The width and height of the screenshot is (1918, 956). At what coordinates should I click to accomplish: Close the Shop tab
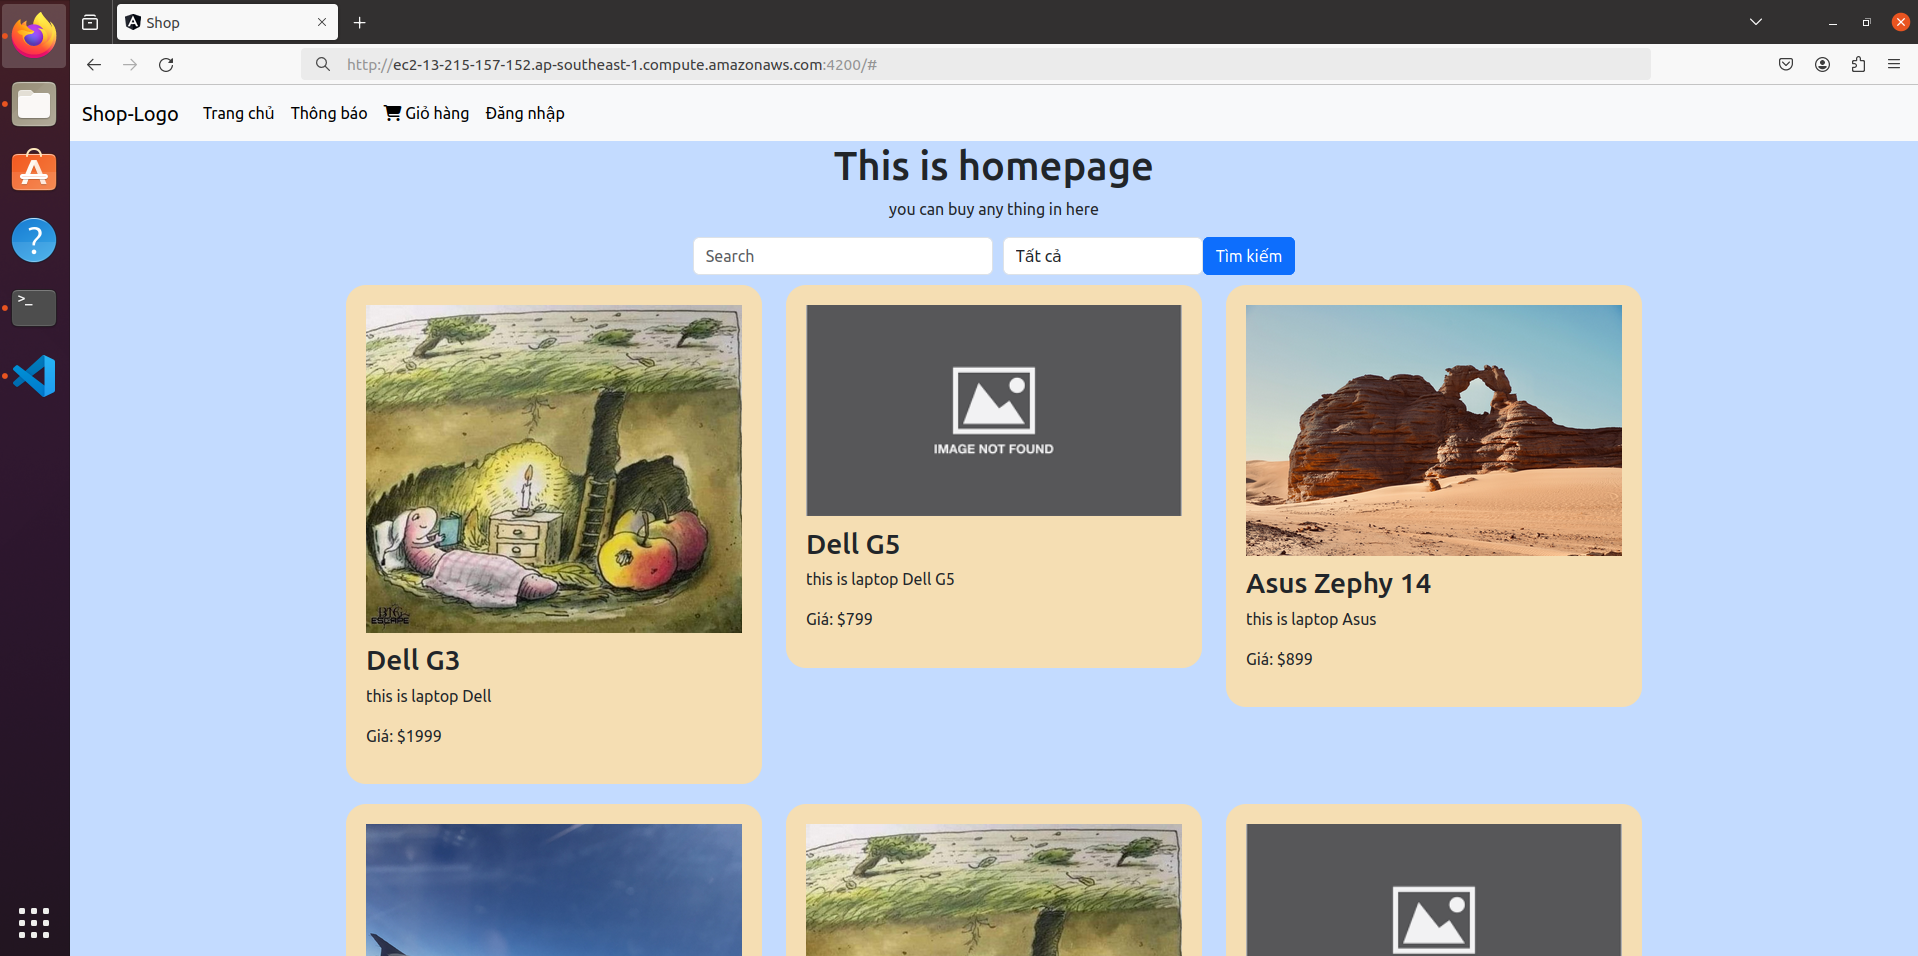point(322,22)
